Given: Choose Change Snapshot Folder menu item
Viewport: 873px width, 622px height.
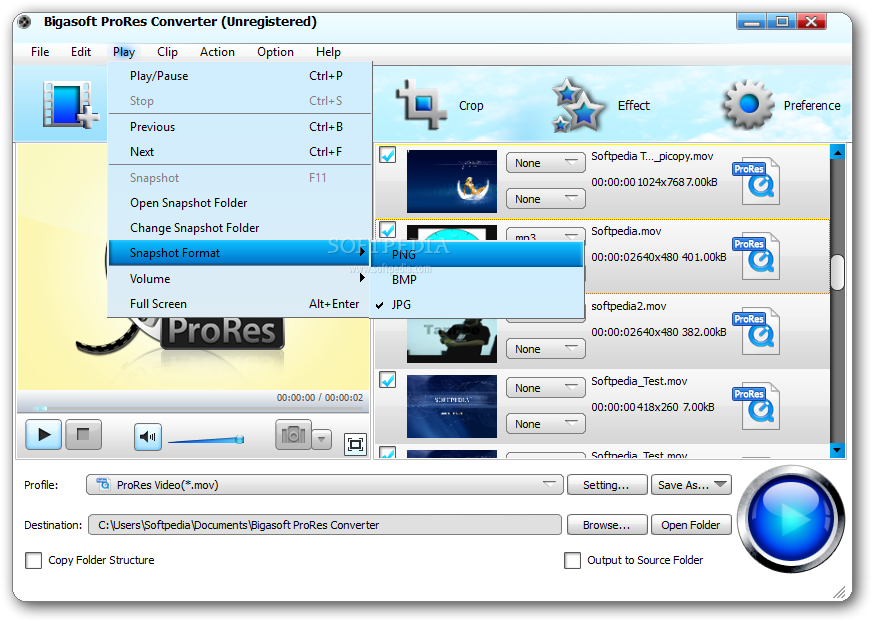Looking at the screenshot, I should click(240, 228).
